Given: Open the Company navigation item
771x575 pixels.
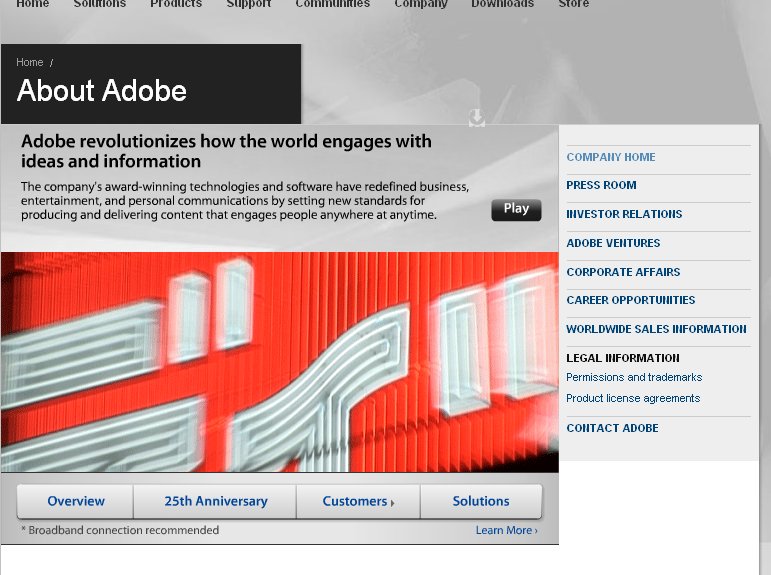Looking at the screenshot, I should pos(421,4).
